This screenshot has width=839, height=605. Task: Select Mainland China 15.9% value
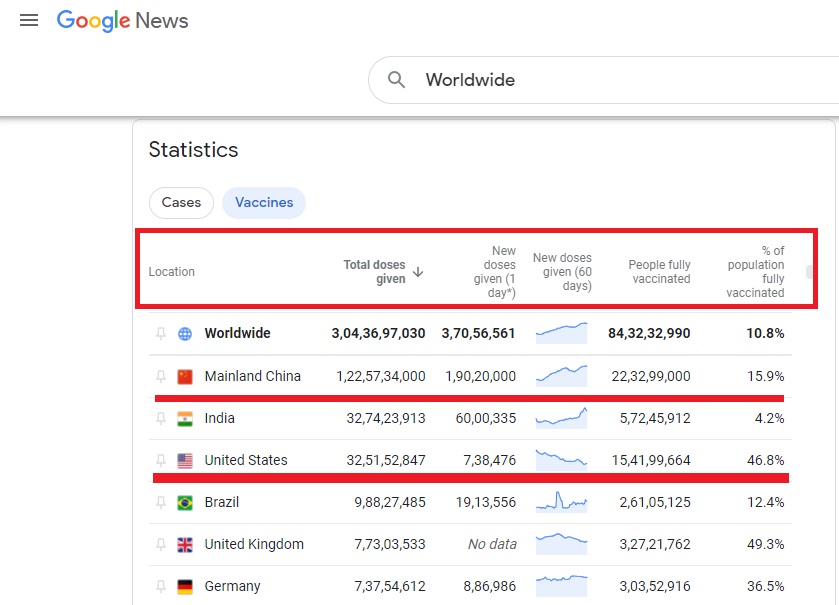tap(766, 376)
